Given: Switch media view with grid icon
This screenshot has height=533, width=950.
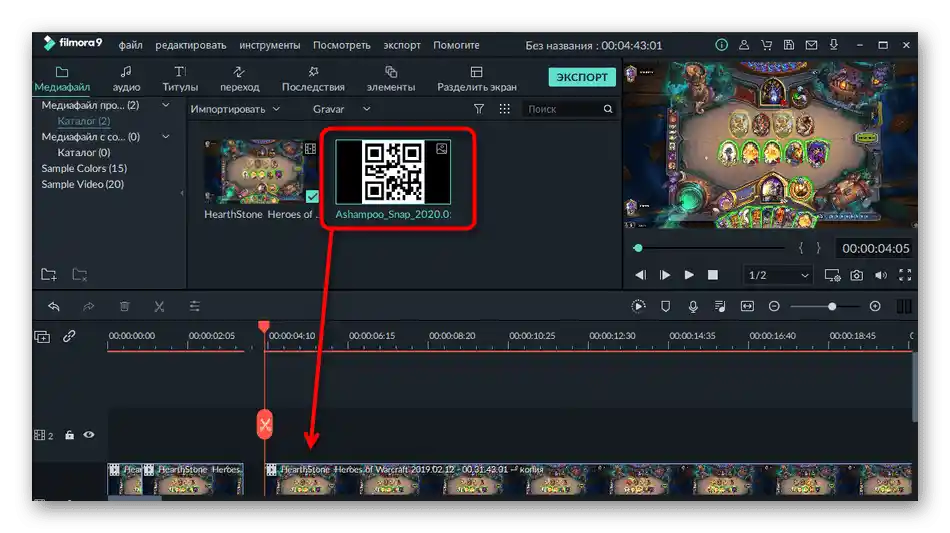Looking at the screenshot, I should [x=504, y=109].
